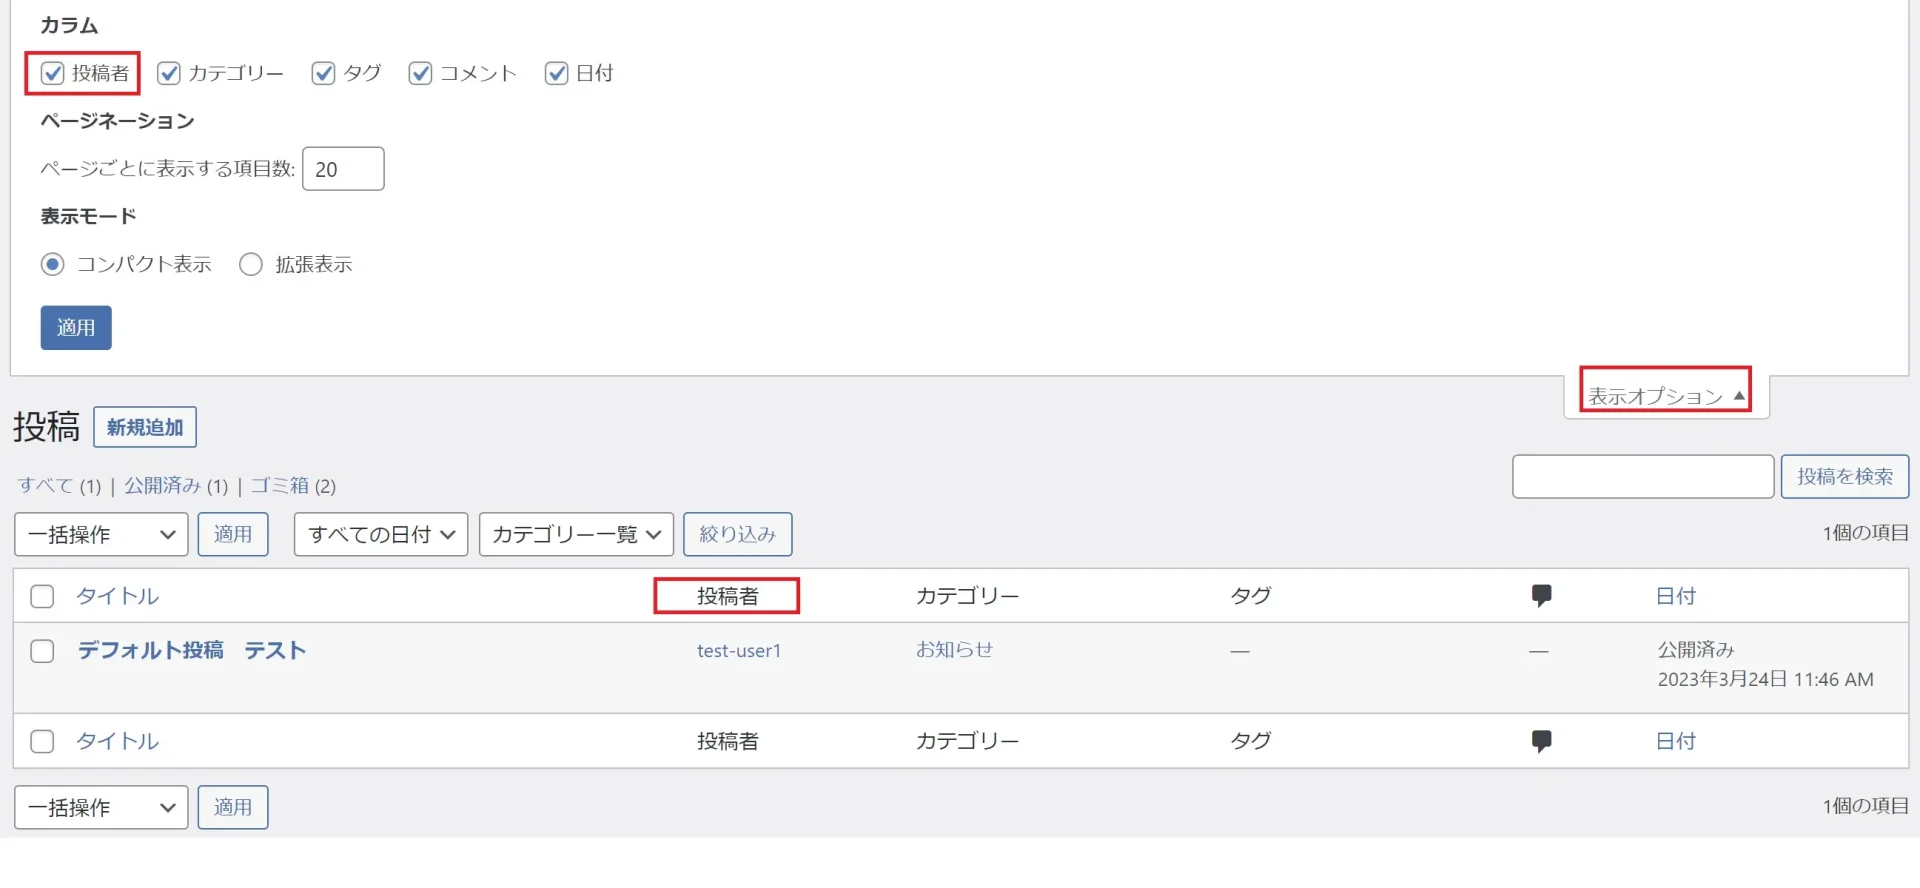Click the 公開済み filter link
The width and height of the screenshot is (1920, 888).
coord(162,485)
